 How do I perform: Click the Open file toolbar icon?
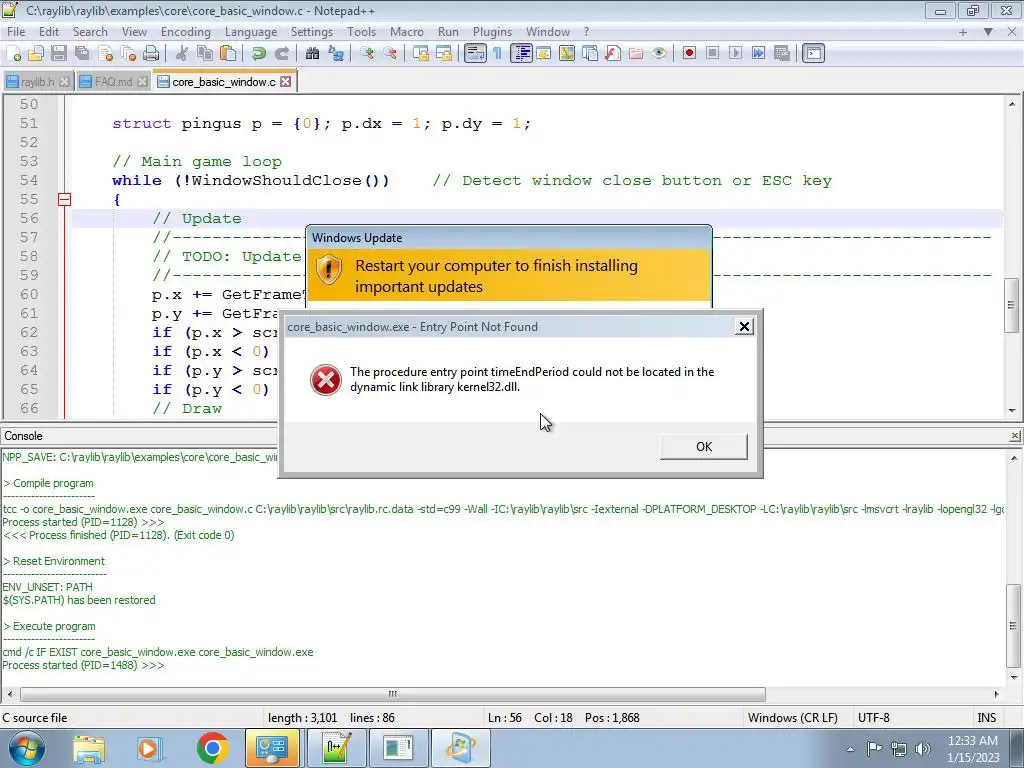(36, 54)
